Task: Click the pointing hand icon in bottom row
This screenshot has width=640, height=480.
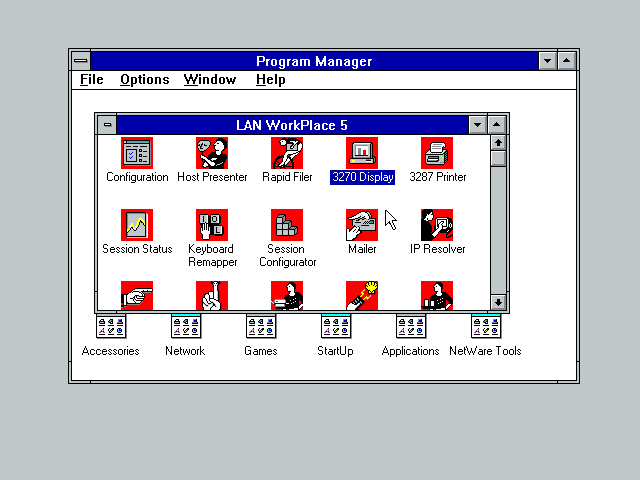Action: tap(137, 296)
